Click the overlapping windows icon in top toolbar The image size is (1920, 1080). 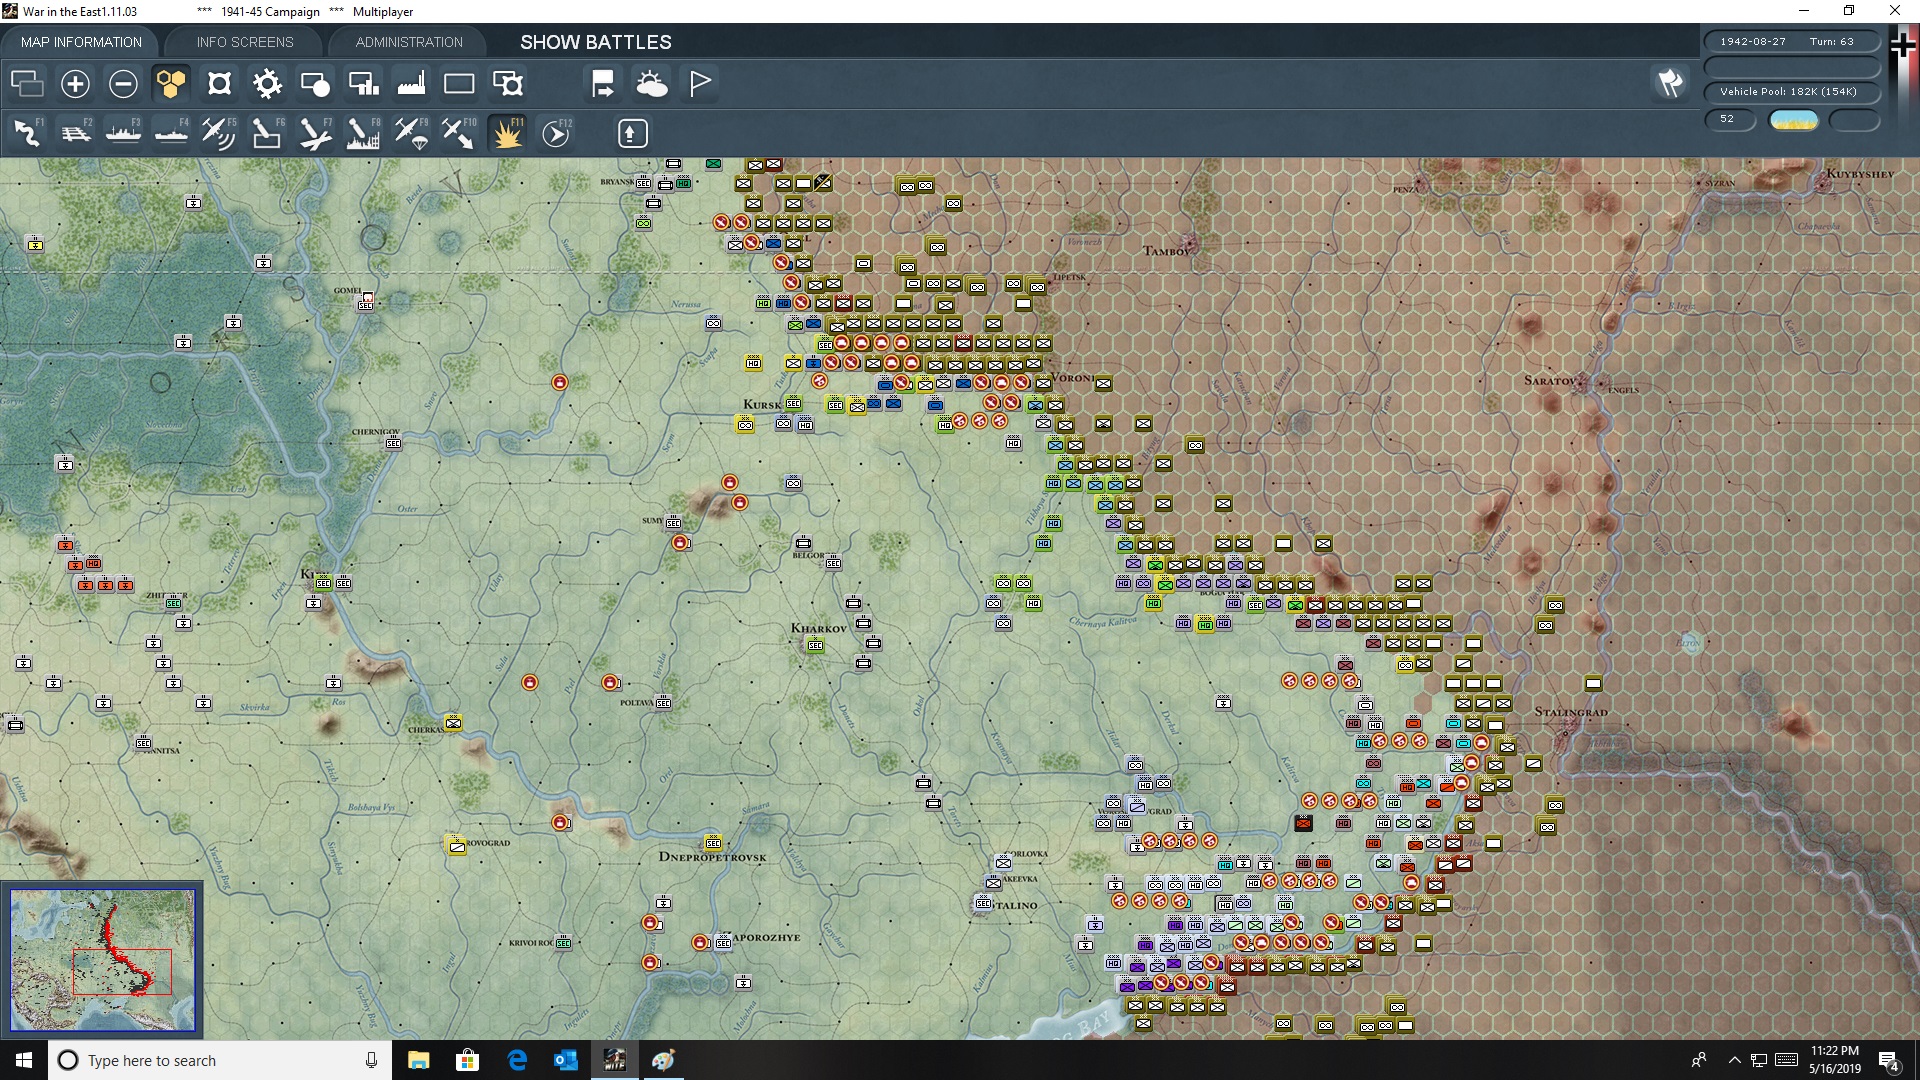(x=27, y=83)
